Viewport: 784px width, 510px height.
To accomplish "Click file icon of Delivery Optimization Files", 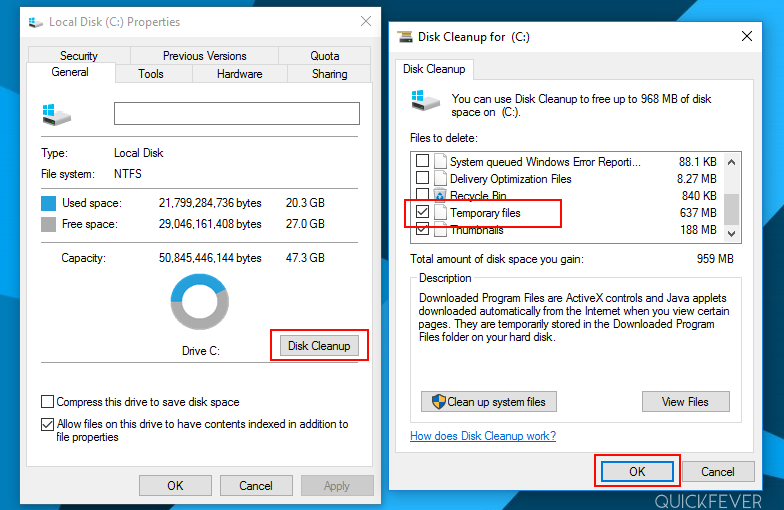I will [440, 178].
